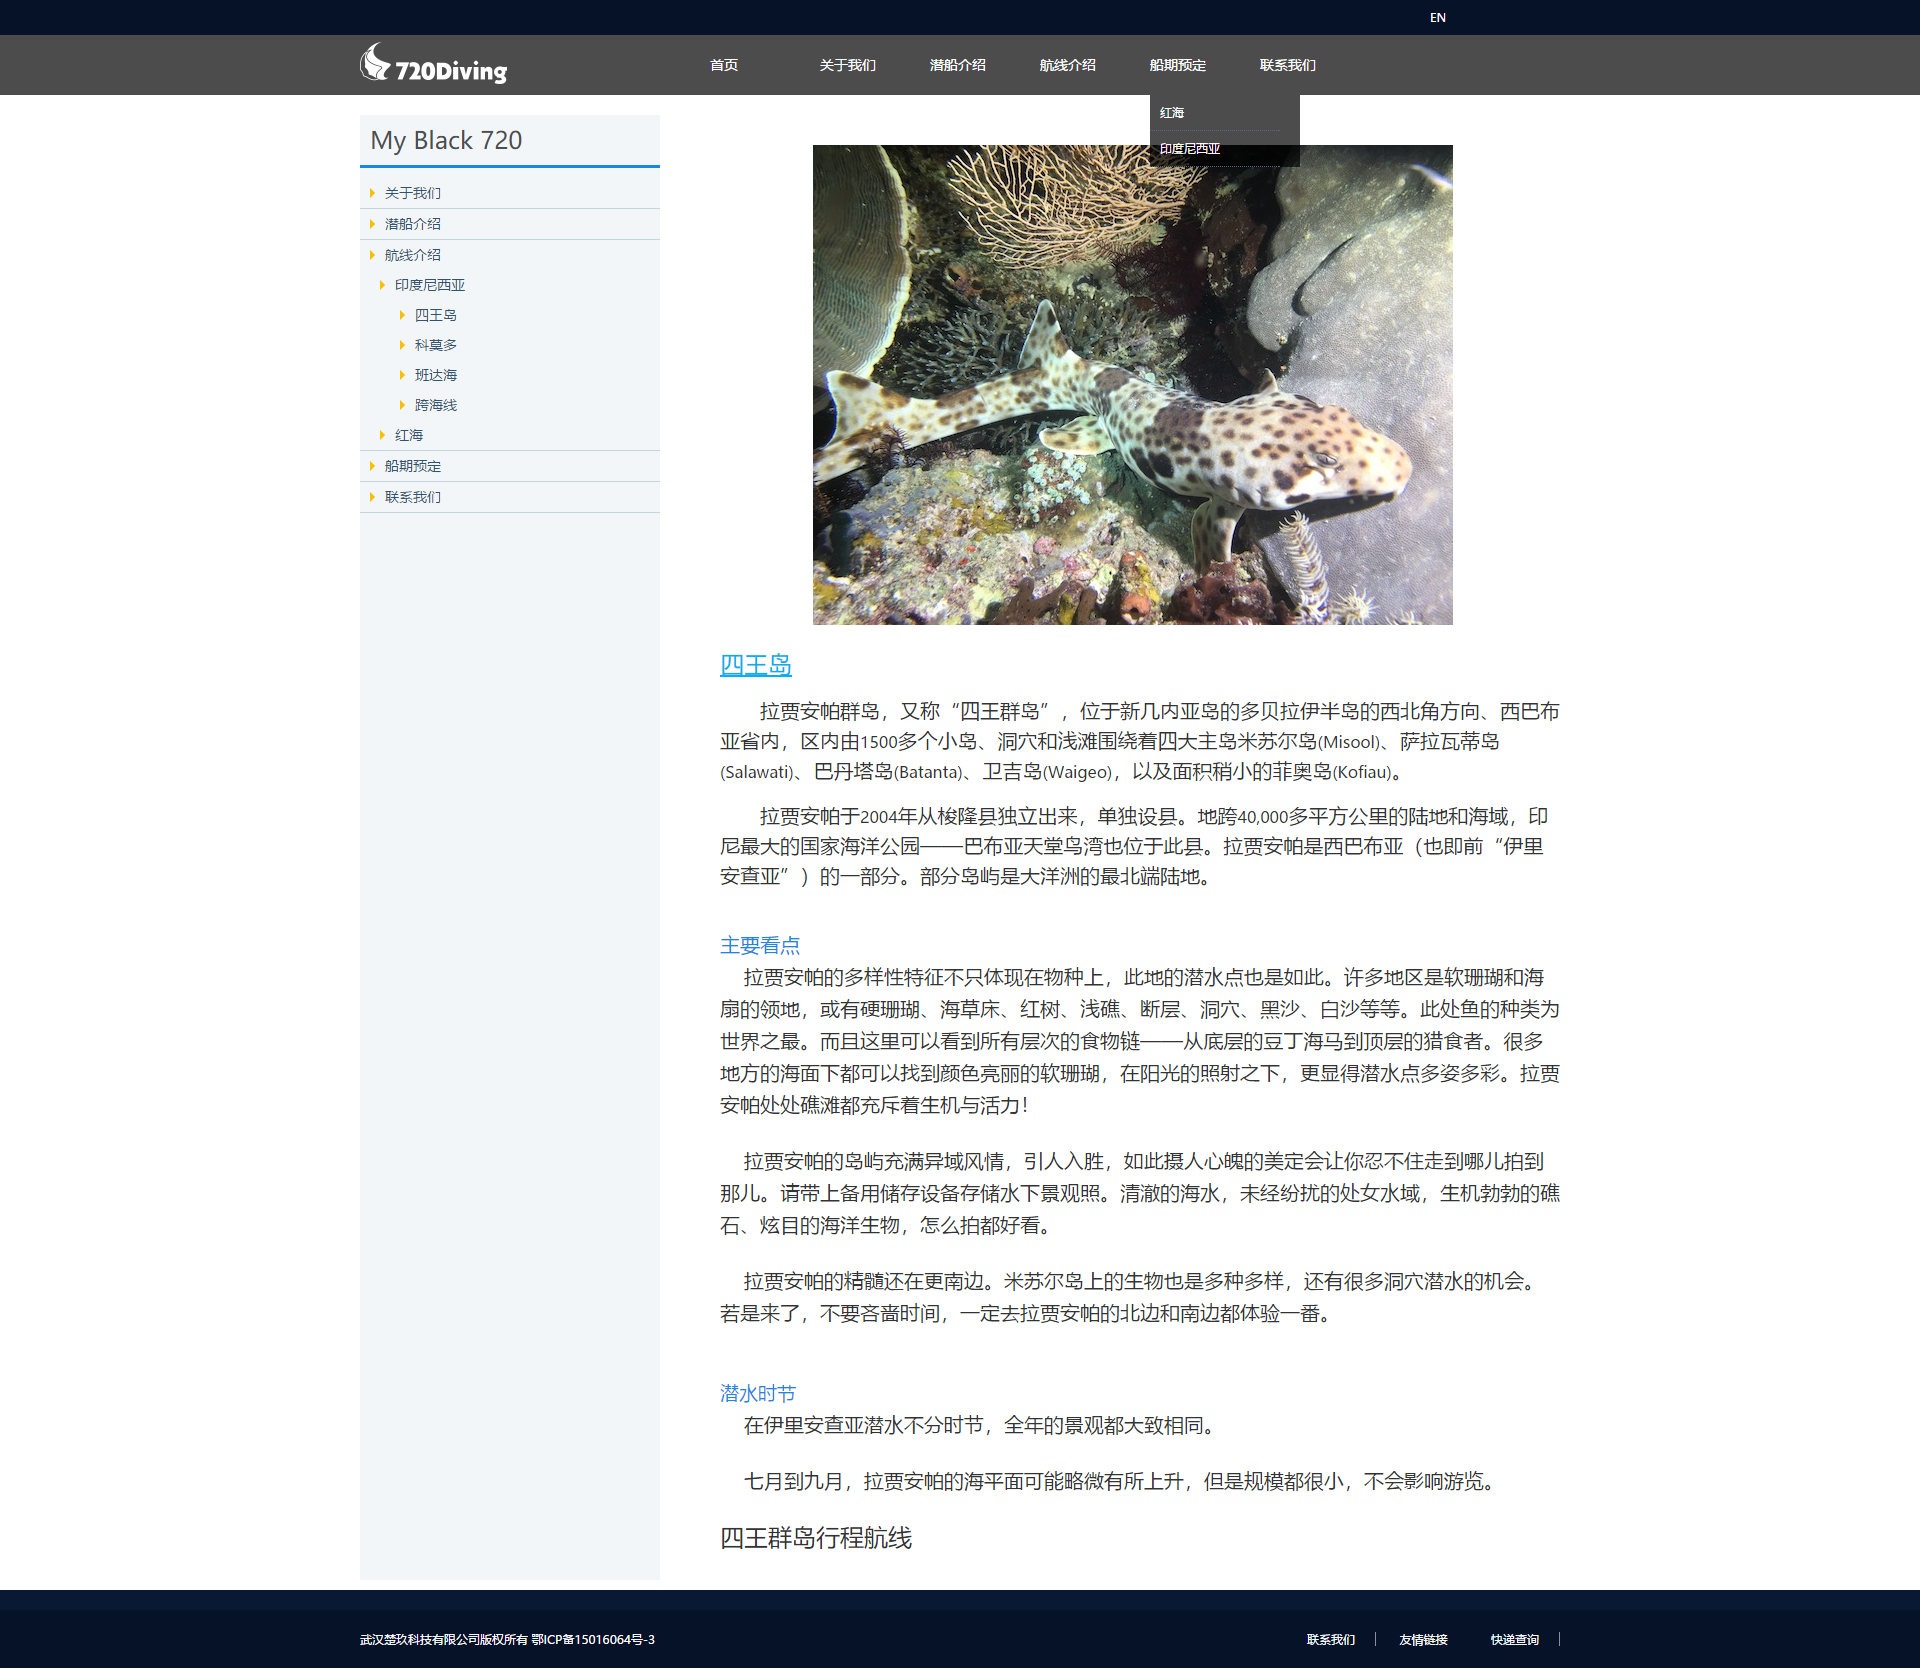The width and height of the screenshot is (1920, 1668).
Task: Open 联系我们 in the top navigation bar
Action: click(x=1287, y=65)
